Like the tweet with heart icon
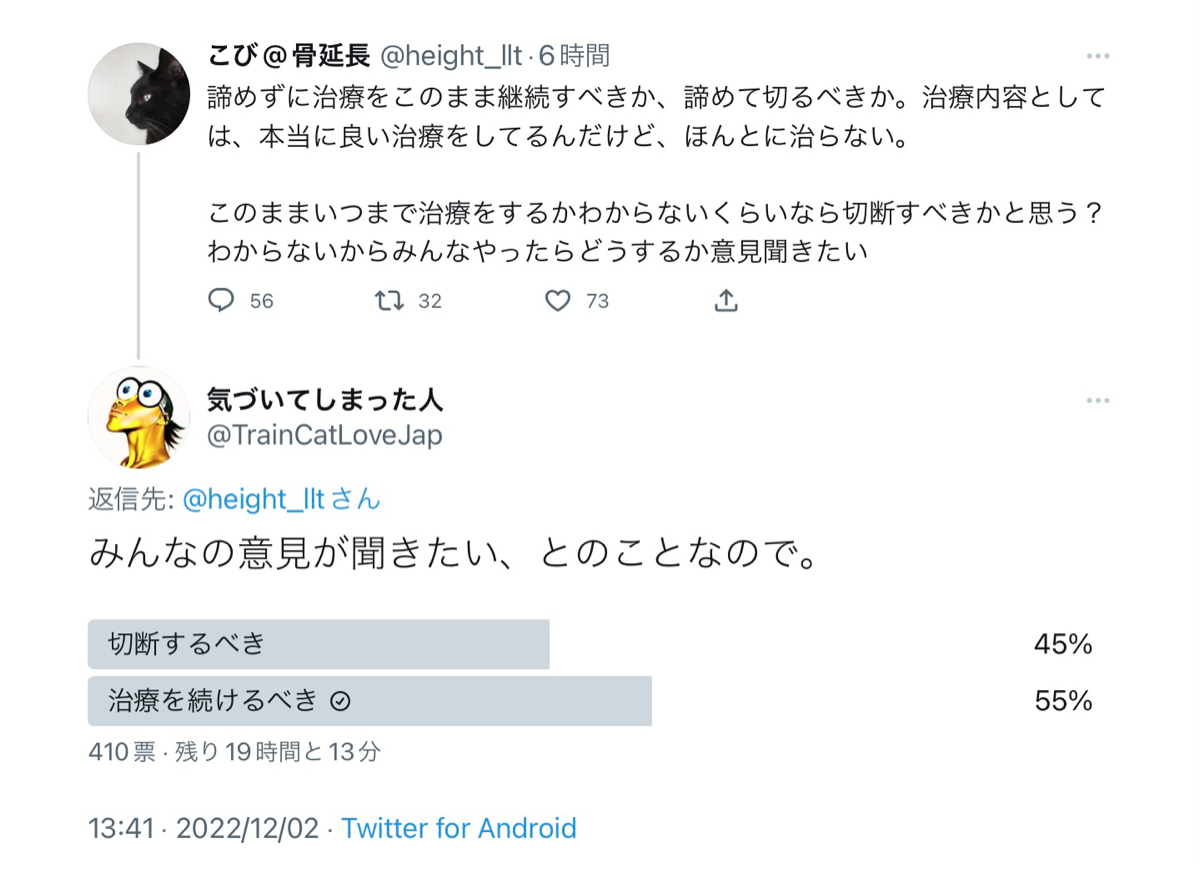Image resolution: width=1200 pixels, height=869 pixels. click(557, 300)
